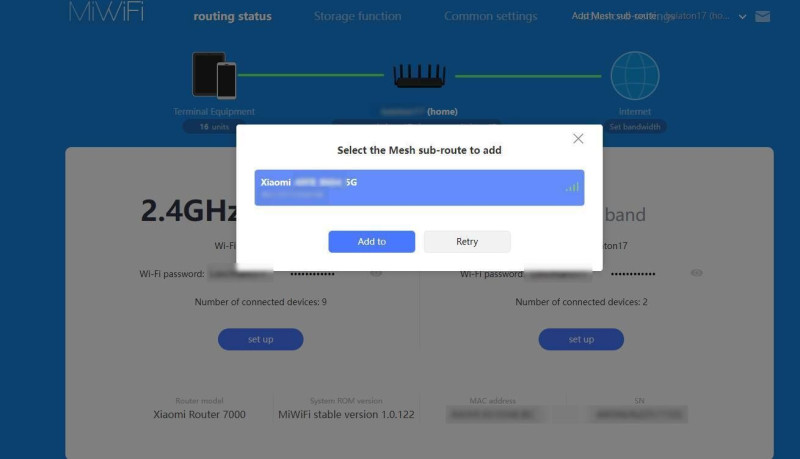Expand the account dropdown arrow

[x=742, y=17]
